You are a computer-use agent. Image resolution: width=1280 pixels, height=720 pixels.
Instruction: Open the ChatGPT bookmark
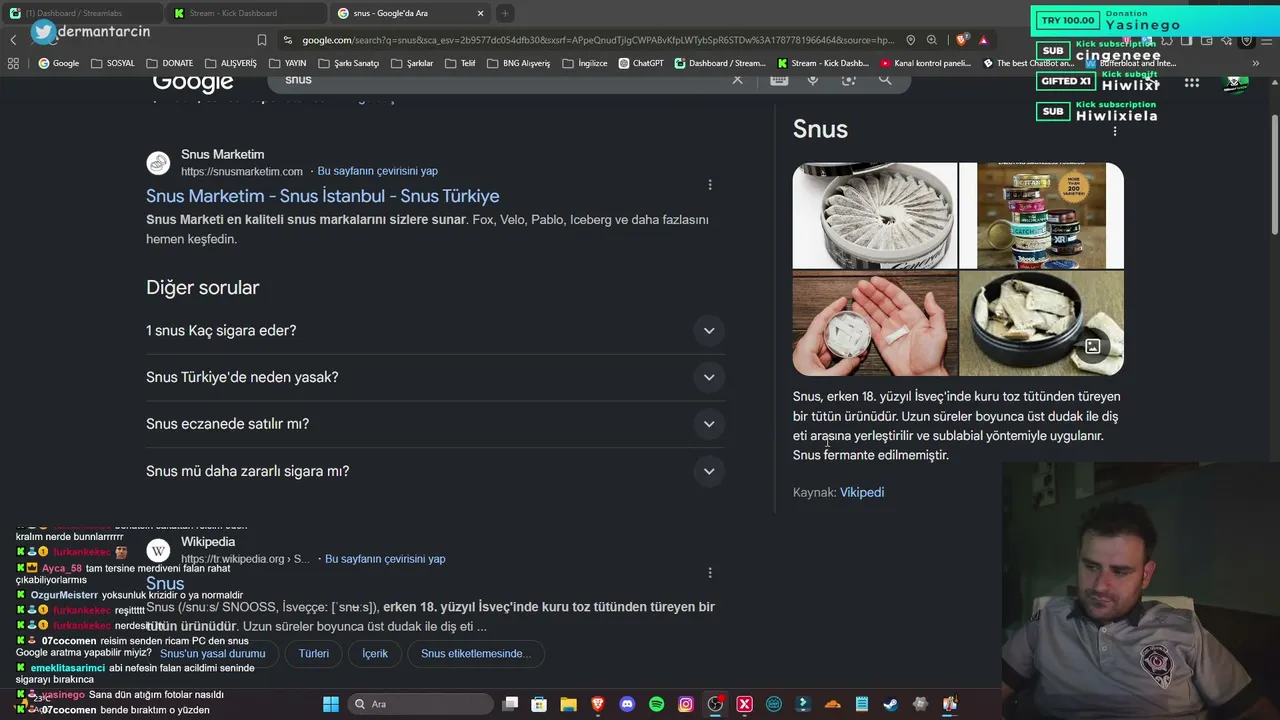pyautogui.click(x=641, y=63)
